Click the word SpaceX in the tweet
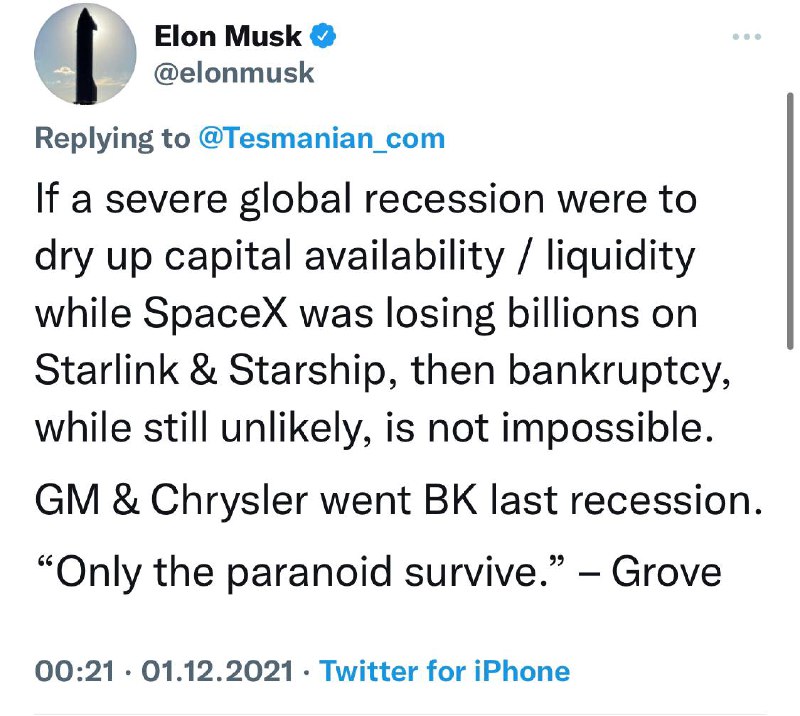 pos(215,313)
